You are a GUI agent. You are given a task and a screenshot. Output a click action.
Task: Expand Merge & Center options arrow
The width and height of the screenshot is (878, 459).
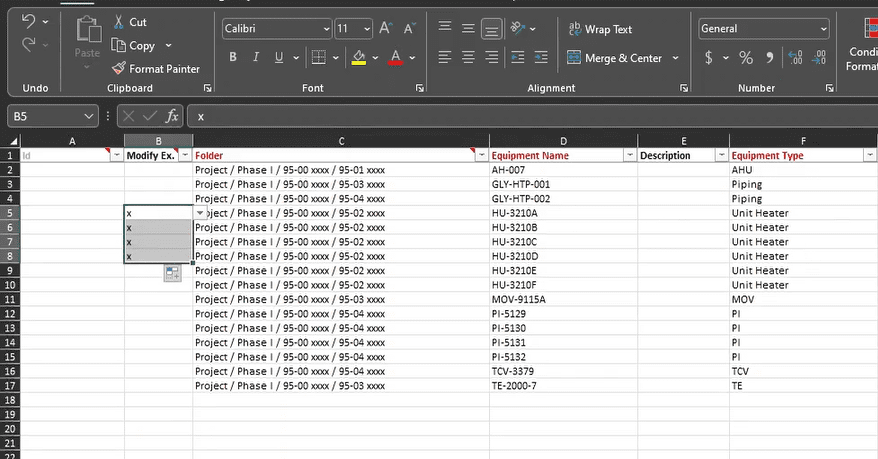(675, 58)
